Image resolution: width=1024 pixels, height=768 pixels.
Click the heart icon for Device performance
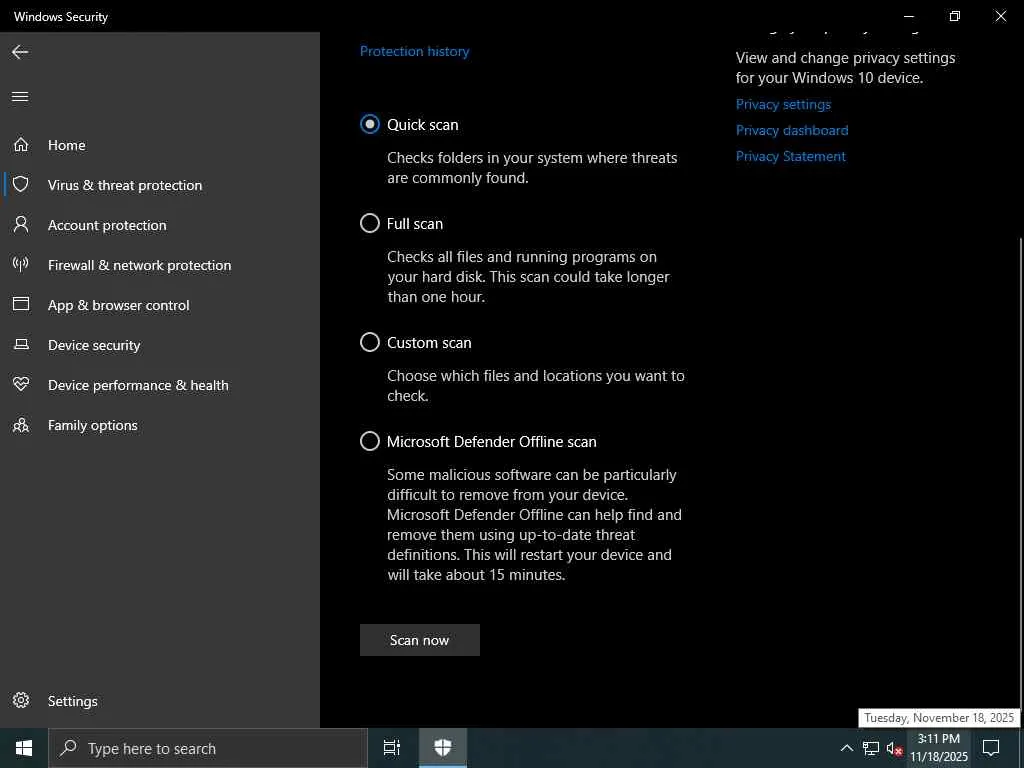[21, 384]
